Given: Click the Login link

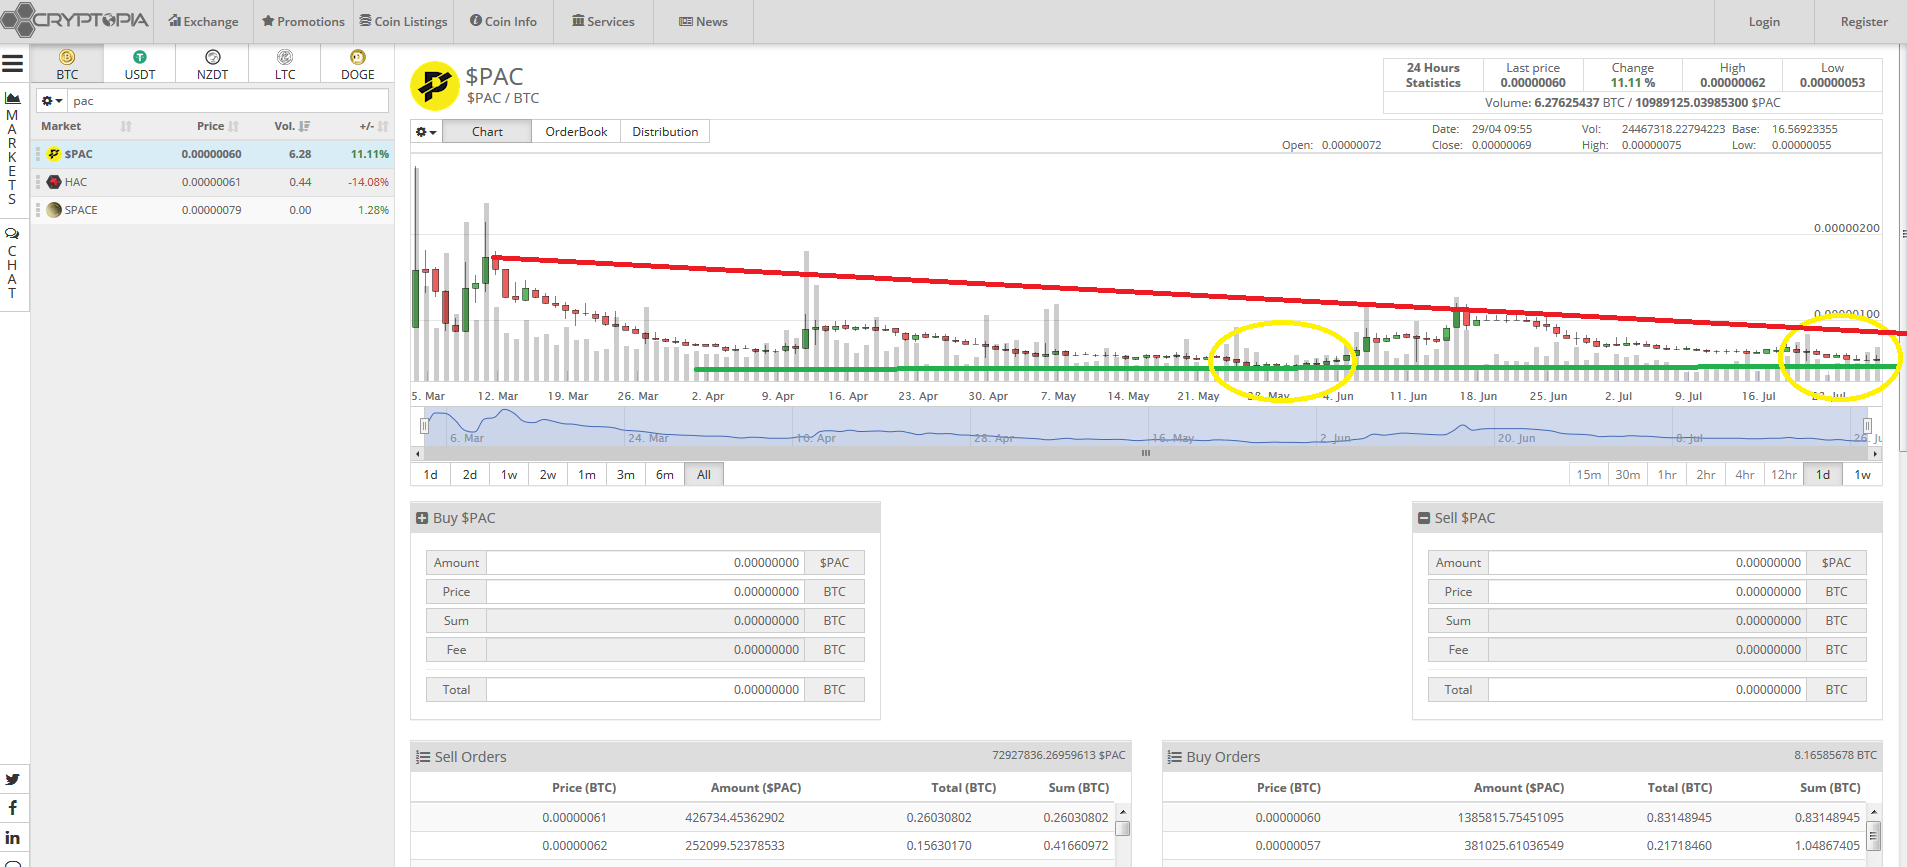Looking at the screenshot, I should pos(1764,21).
